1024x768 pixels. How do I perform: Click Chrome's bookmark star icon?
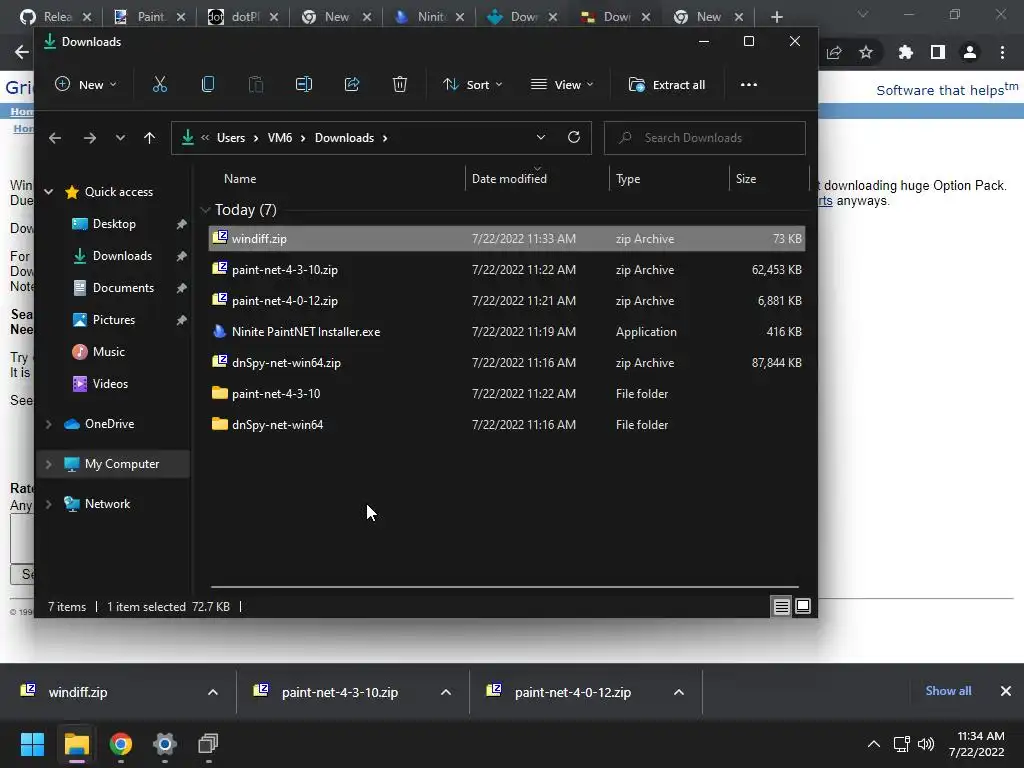[x=866, y=52]
